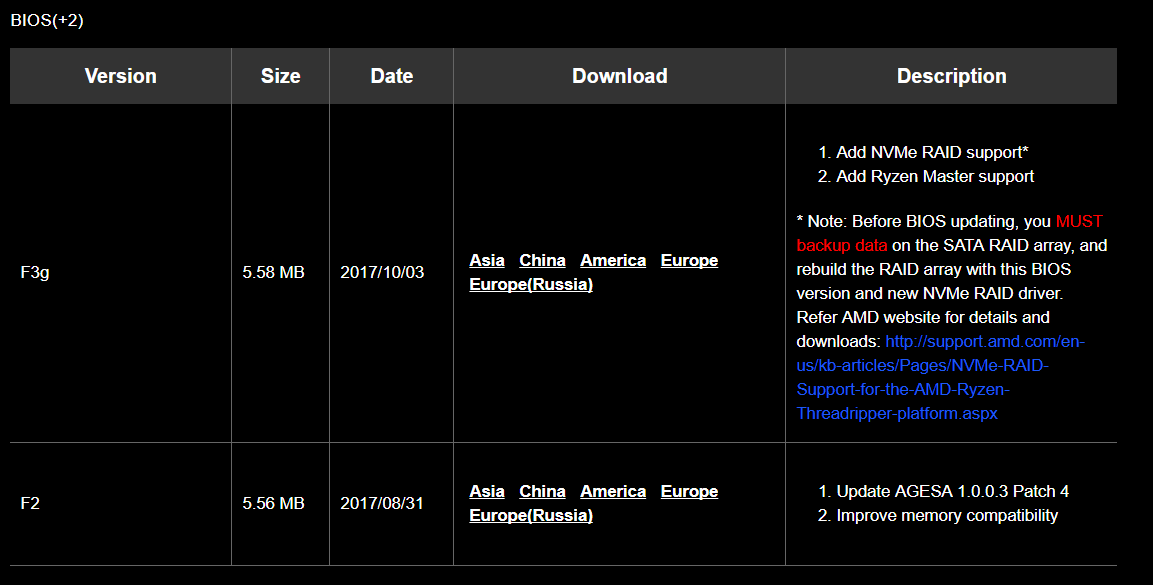Click the Version column header
The width and height of the screenshot is (1153, 585).
click(x=121, y=76)
